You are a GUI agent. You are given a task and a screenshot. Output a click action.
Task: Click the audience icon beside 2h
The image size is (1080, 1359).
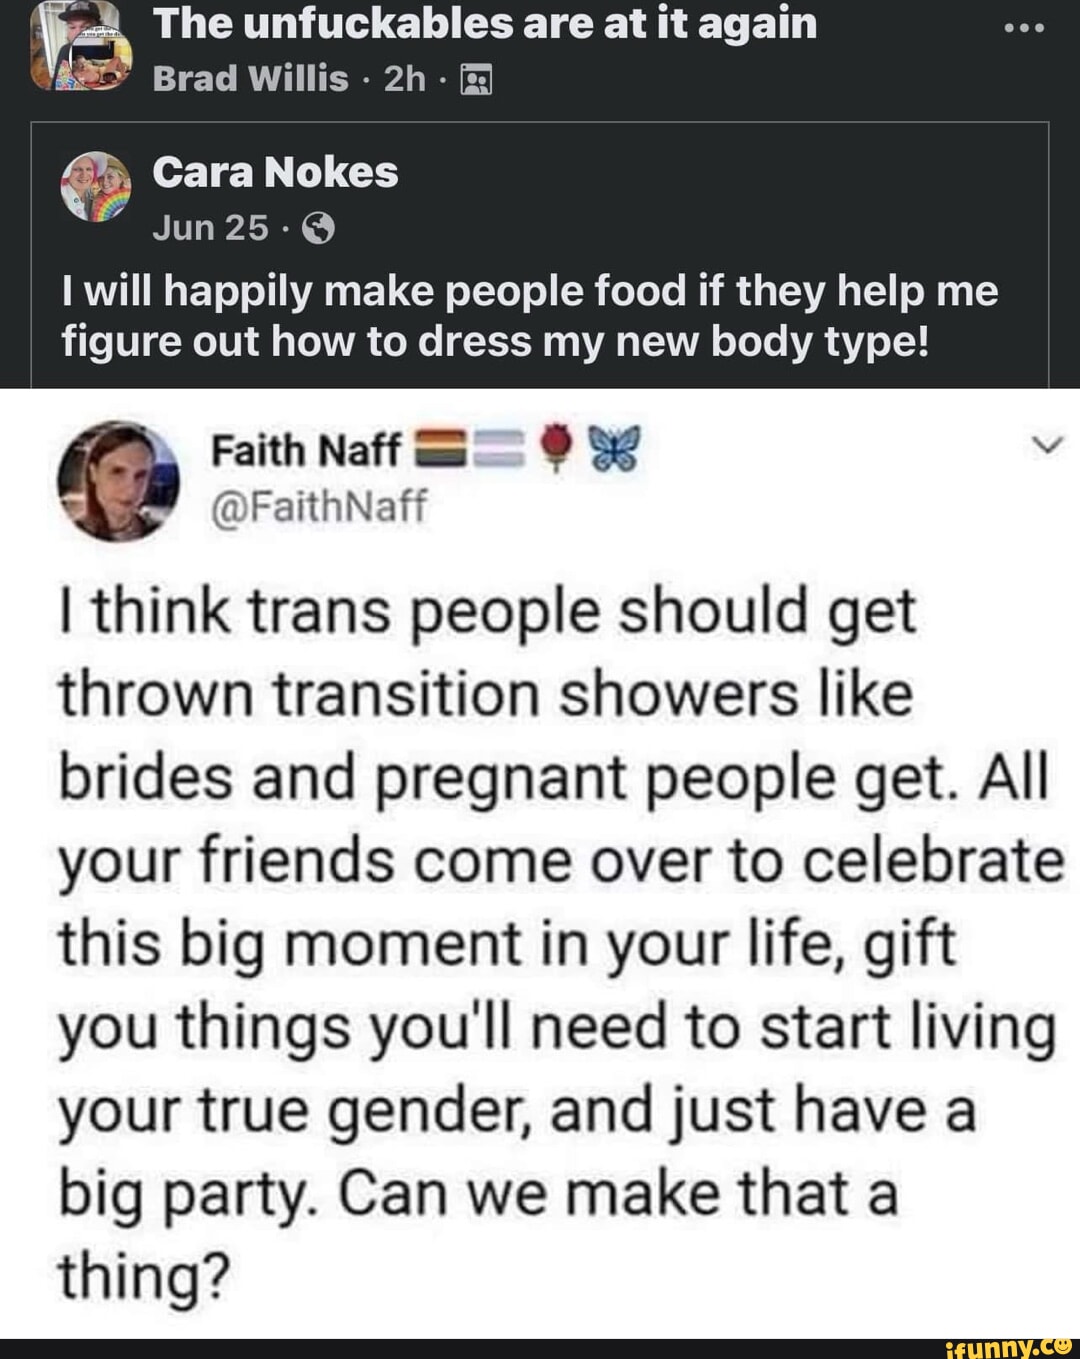(475, 80)
